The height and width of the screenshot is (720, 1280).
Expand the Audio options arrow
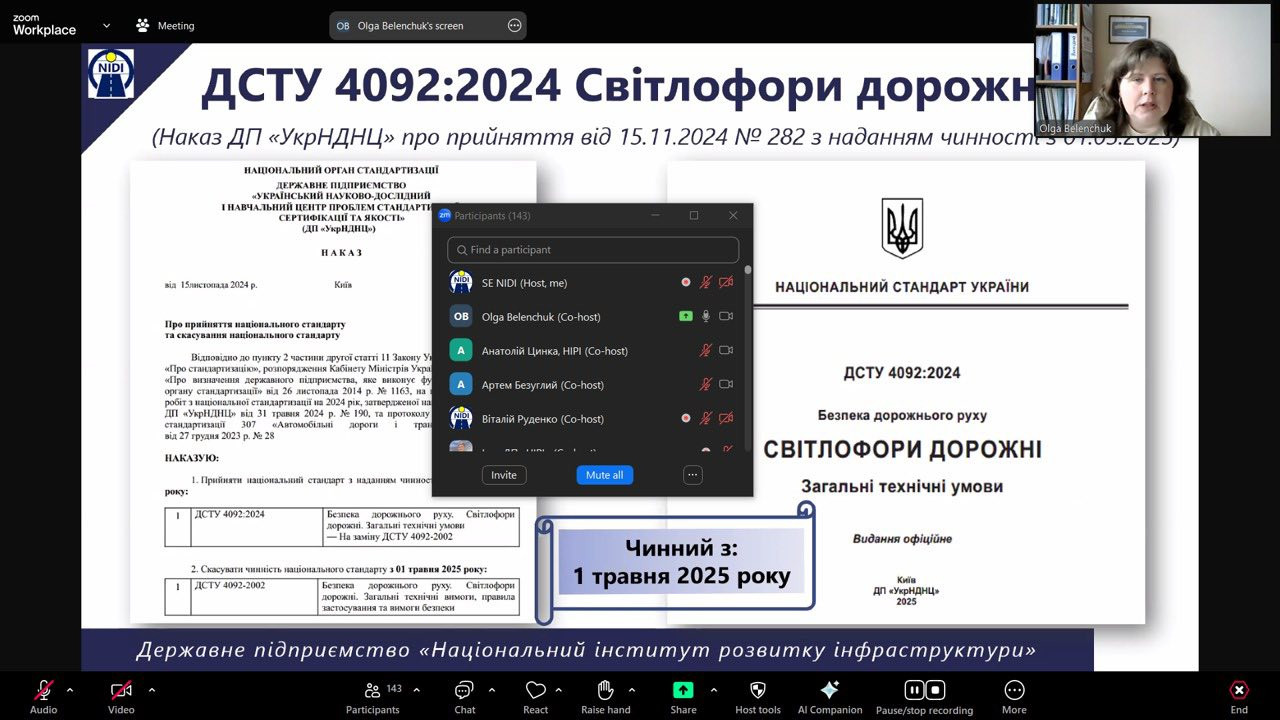[x=70, y=689]
